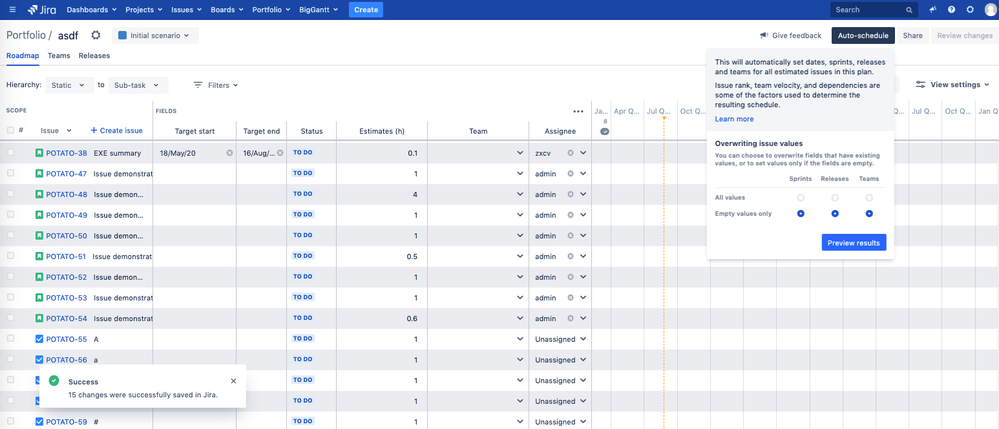Image resolution: width=999 pixels, height=429 pixels.
Task: Close the Success notification
Action: [233, 381]
